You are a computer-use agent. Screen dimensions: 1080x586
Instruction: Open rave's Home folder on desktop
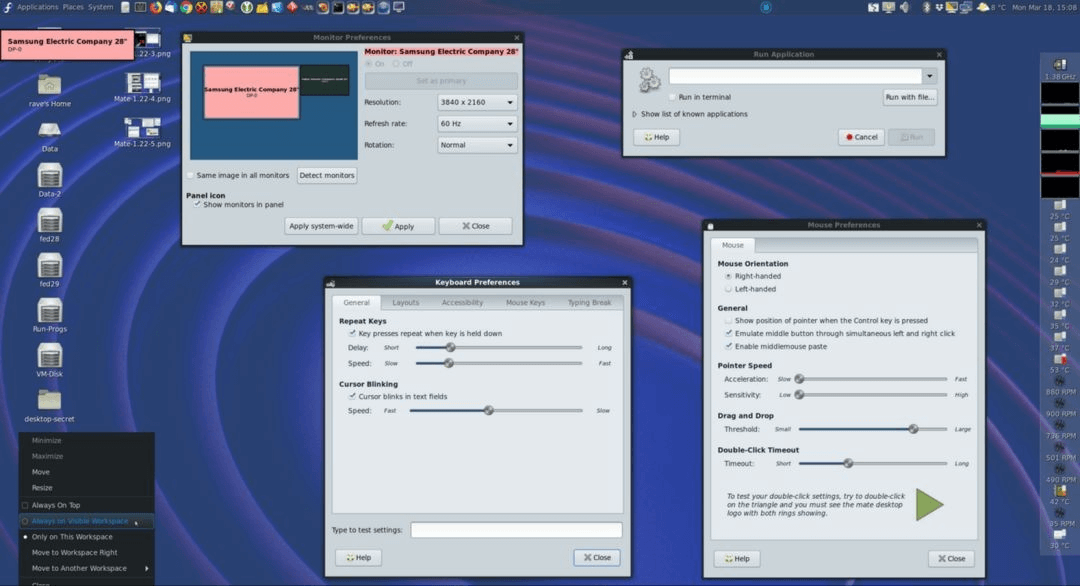[49, 85]
